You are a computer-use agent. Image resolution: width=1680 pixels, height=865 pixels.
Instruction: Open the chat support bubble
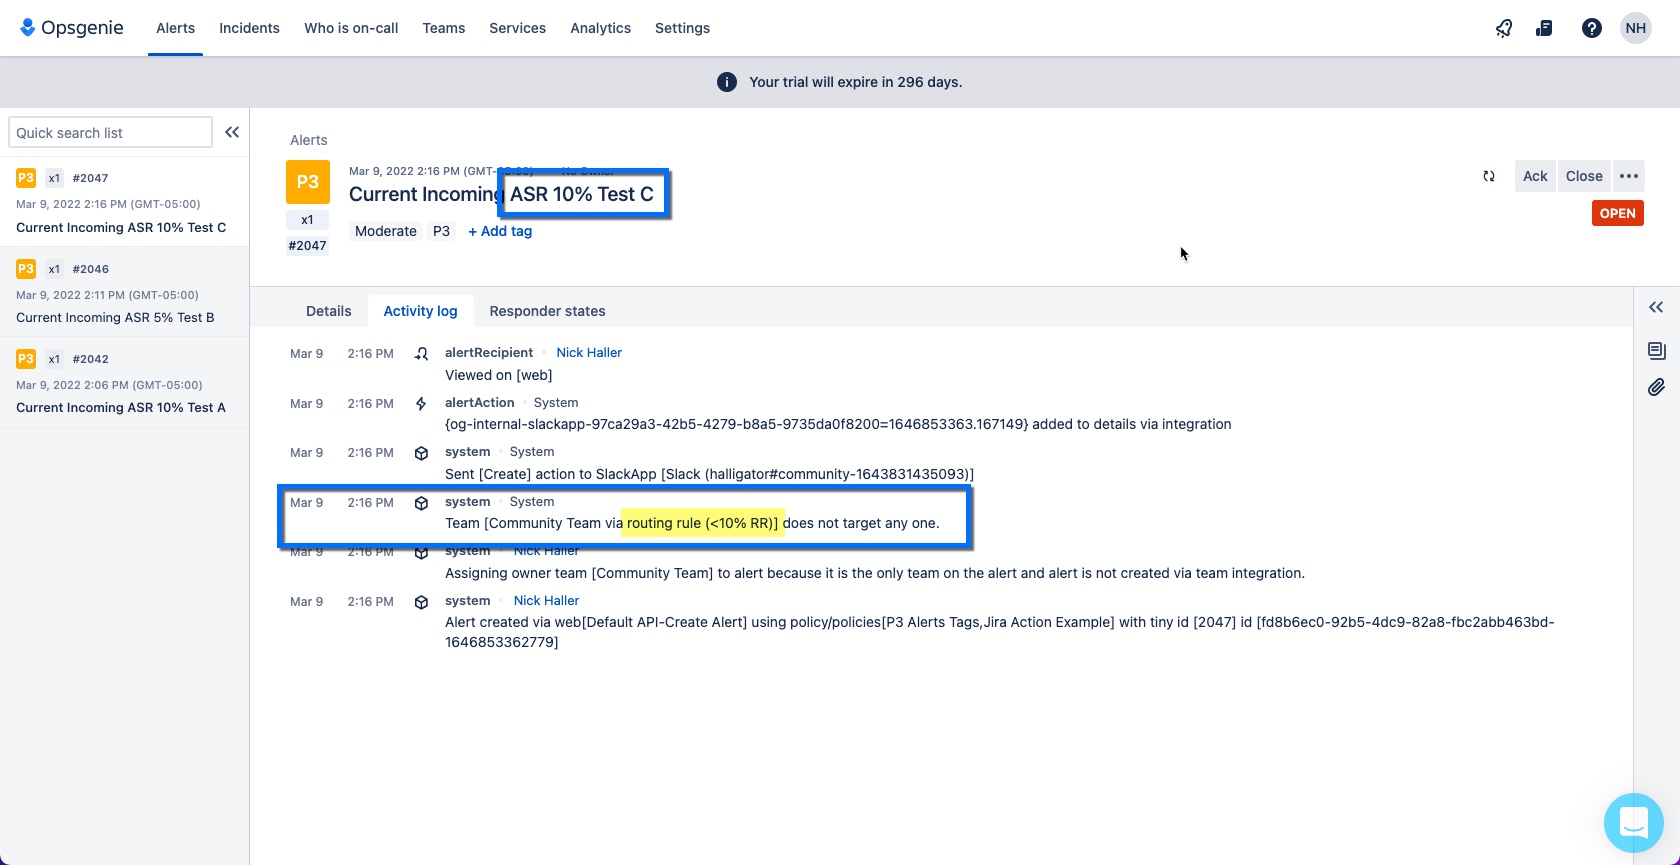(1633, 822)
